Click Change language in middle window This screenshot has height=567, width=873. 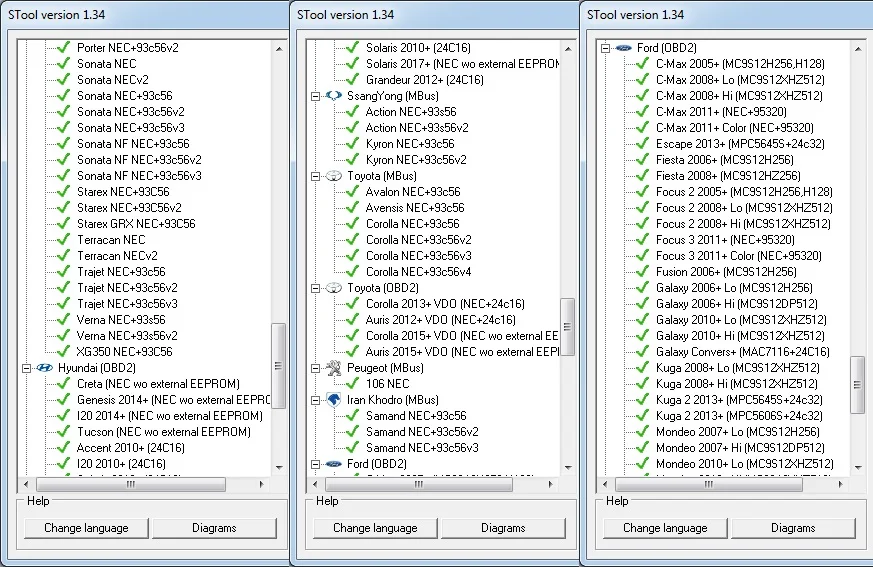point(375,528)
